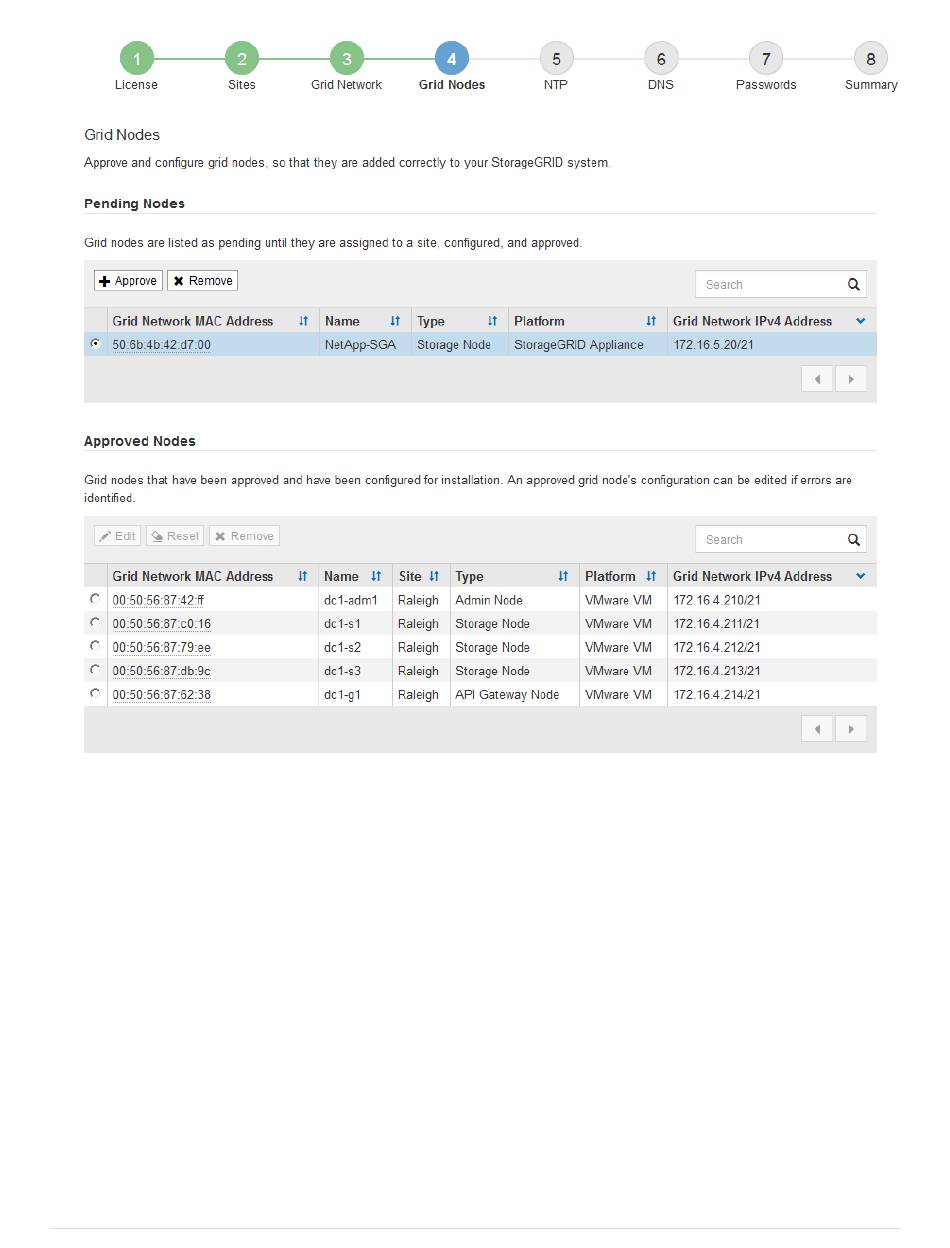Sort Pending Nodes by MAC Address
Image resolution: width=950 pixels, height=1248 pixels.
(303, 321)
